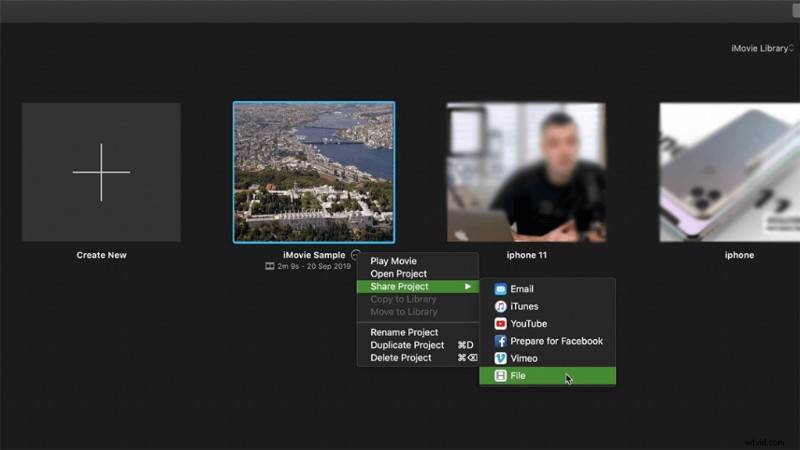Choose Play Movie from context menu

click(x=417, y=261)
